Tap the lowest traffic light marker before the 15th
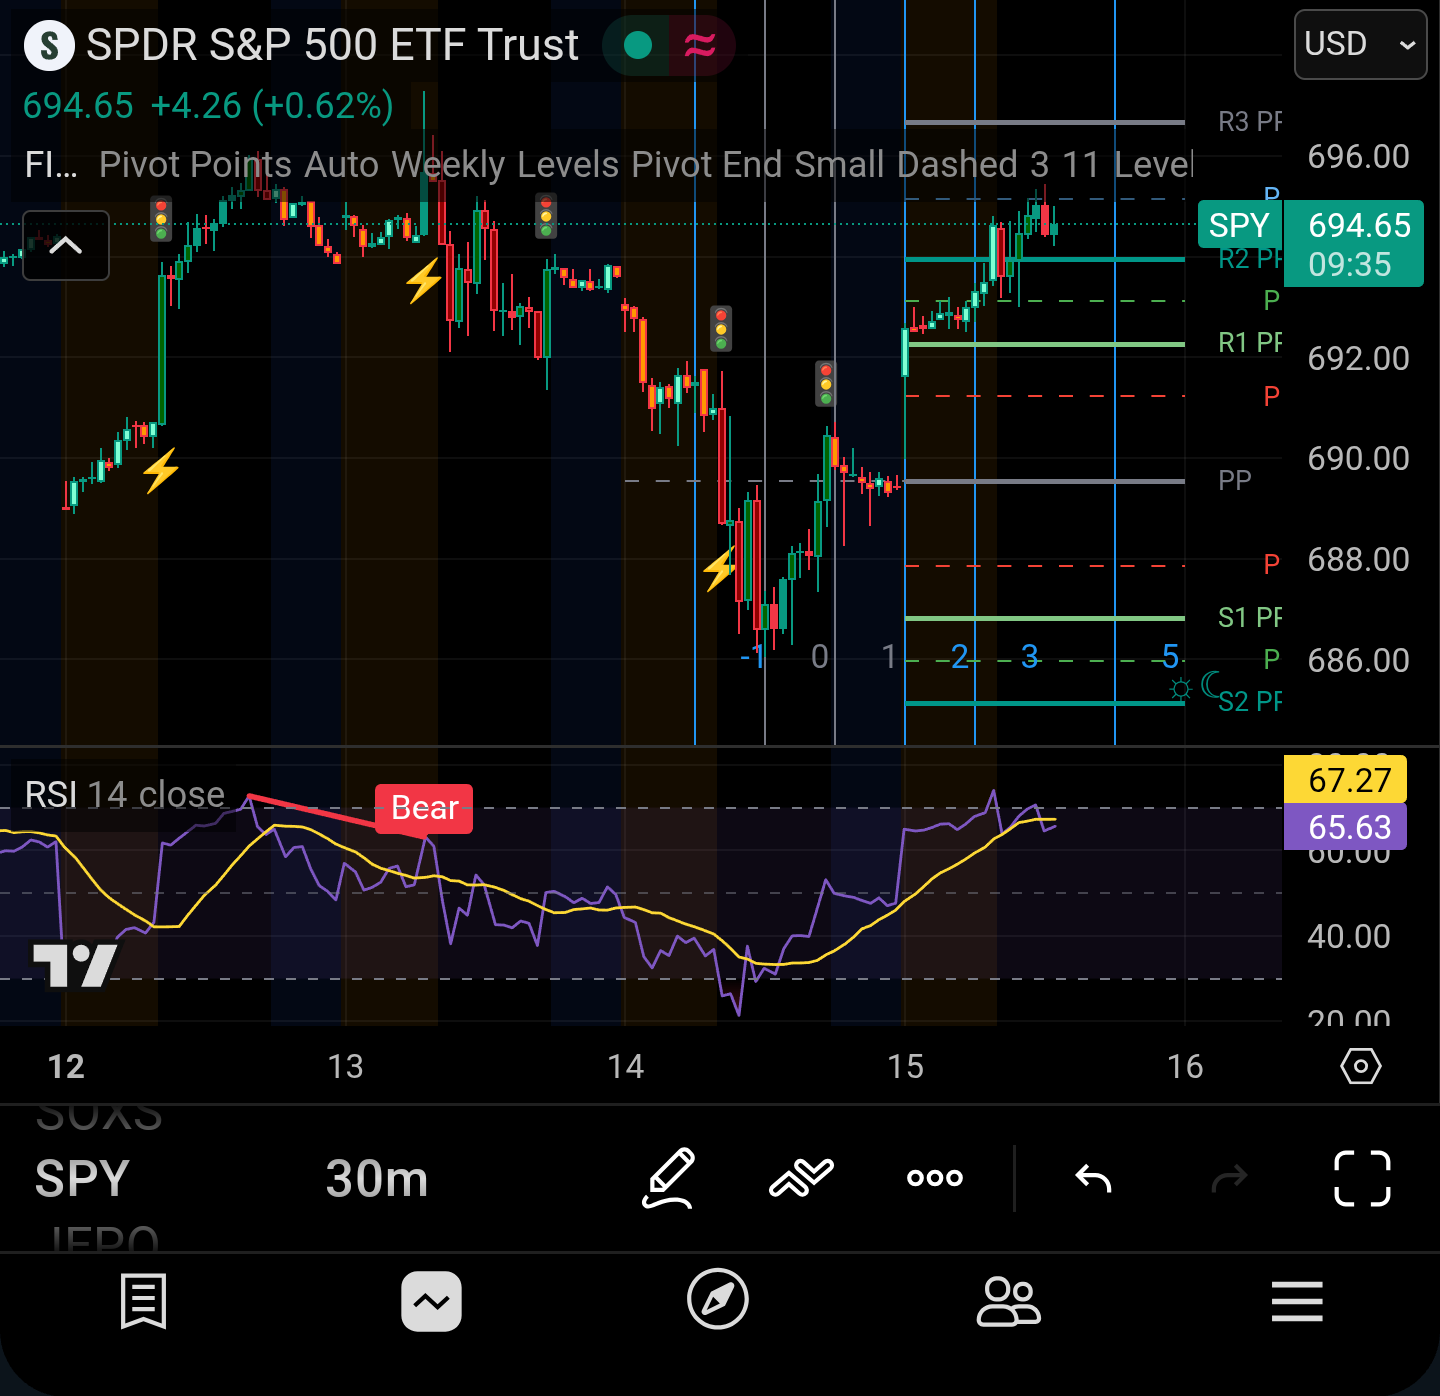The width and height of the screenshot is (1440, 1396). tap(826, 384)
